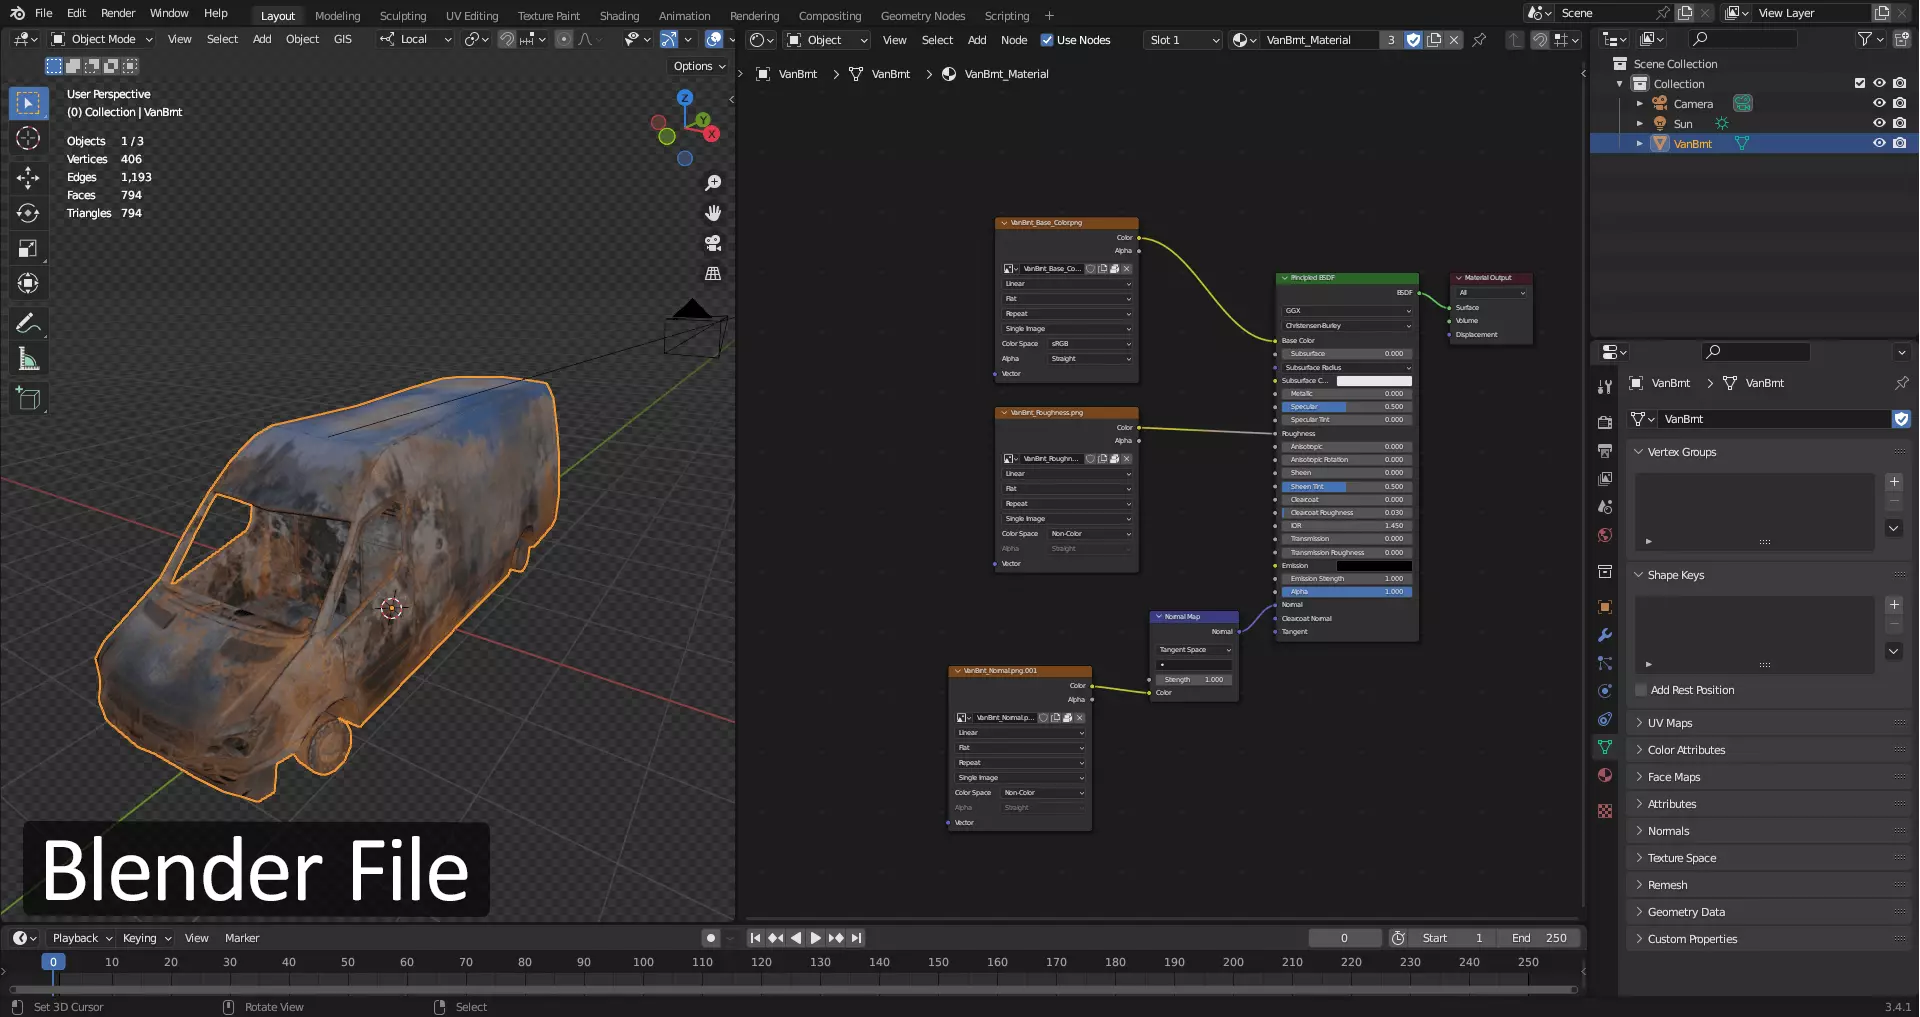Open the Slot 1 material slot dropdown
1920x1017 pixels.
coord(1184,40)
